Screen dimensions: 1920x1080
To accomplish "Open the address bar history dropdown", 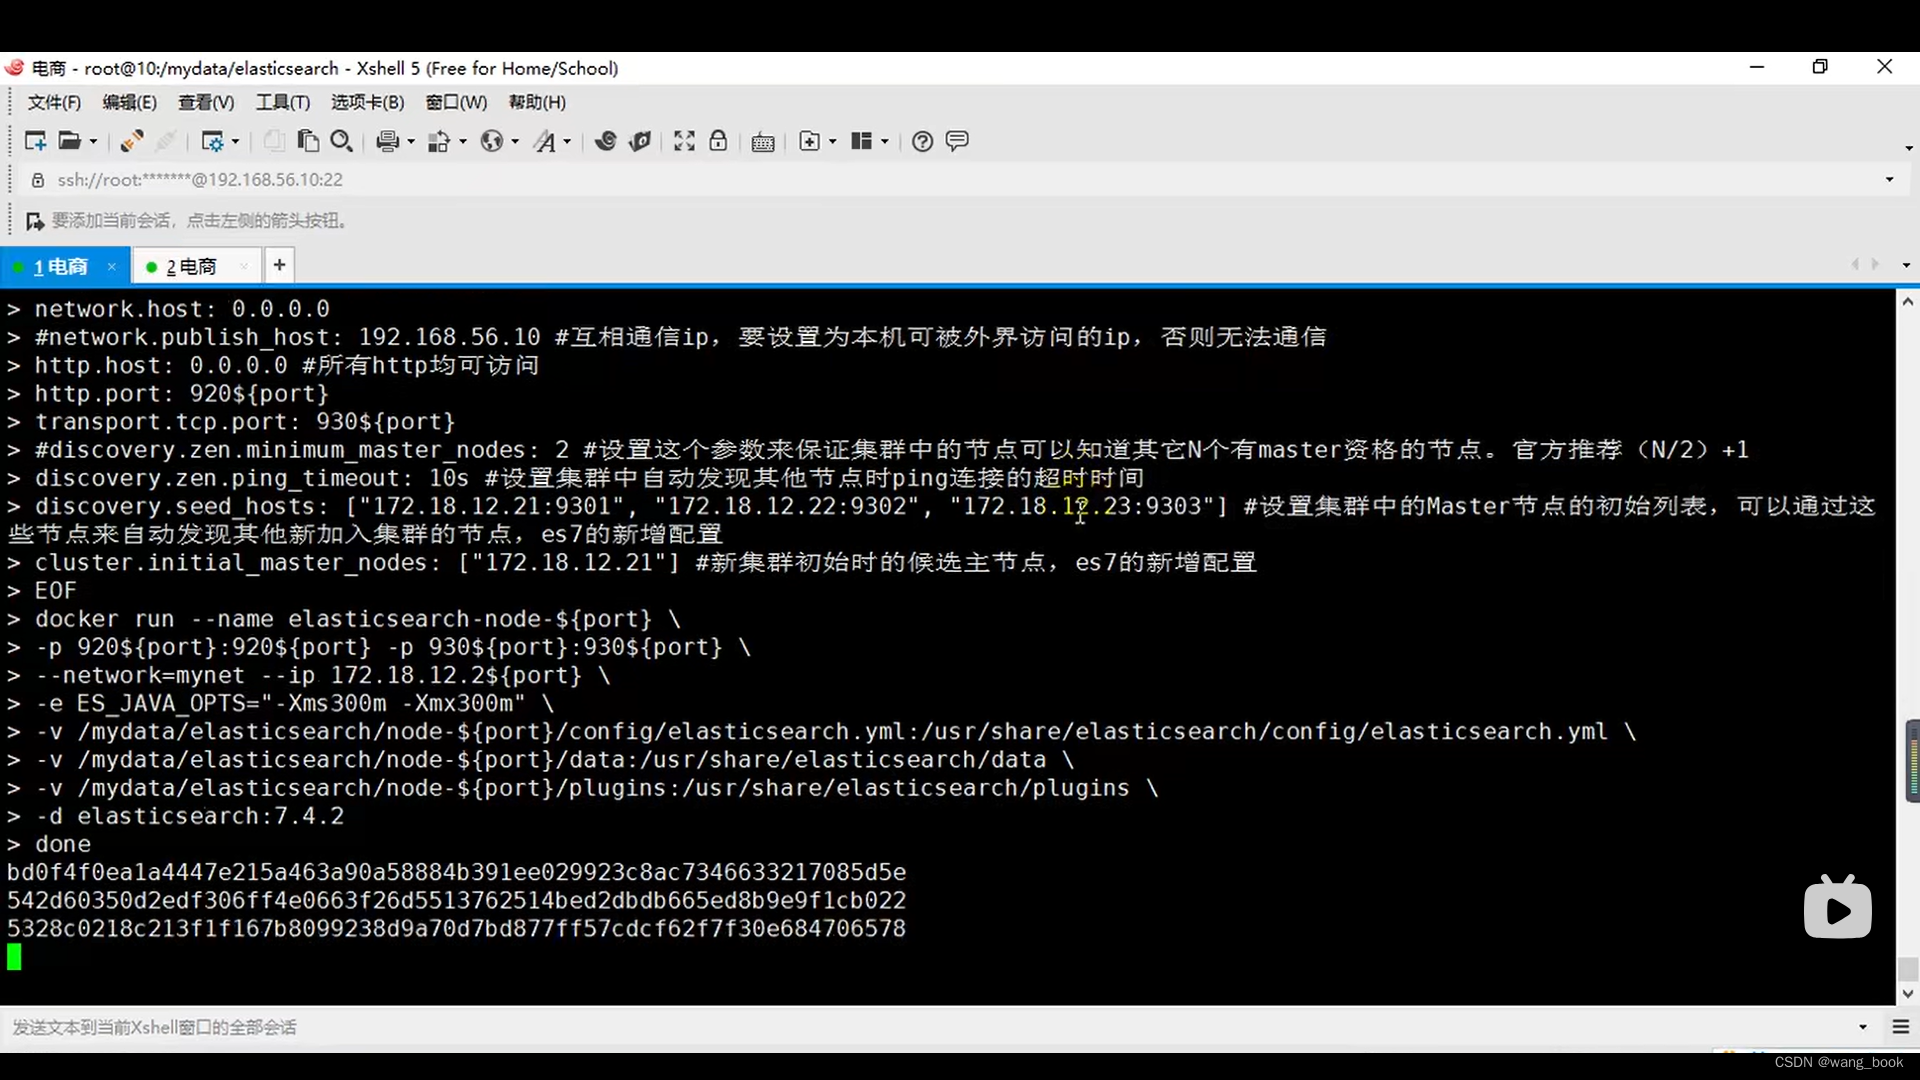I will [1889, 180].
